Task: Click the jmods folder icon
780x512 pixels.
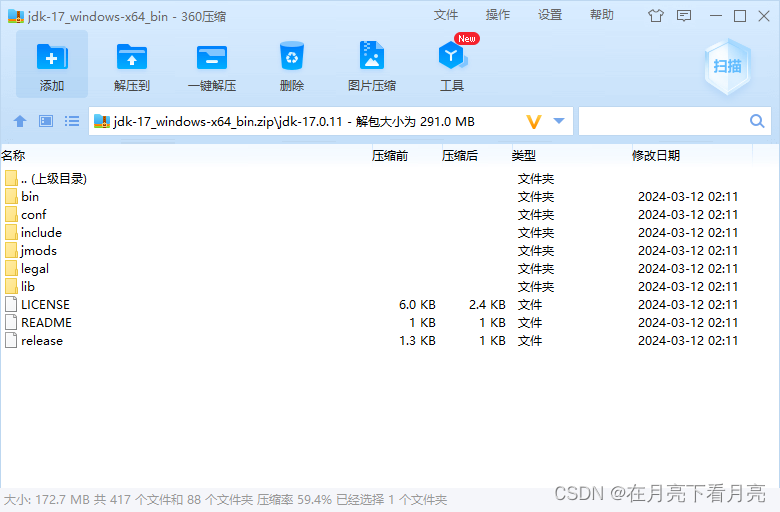Action: [11, 250]
